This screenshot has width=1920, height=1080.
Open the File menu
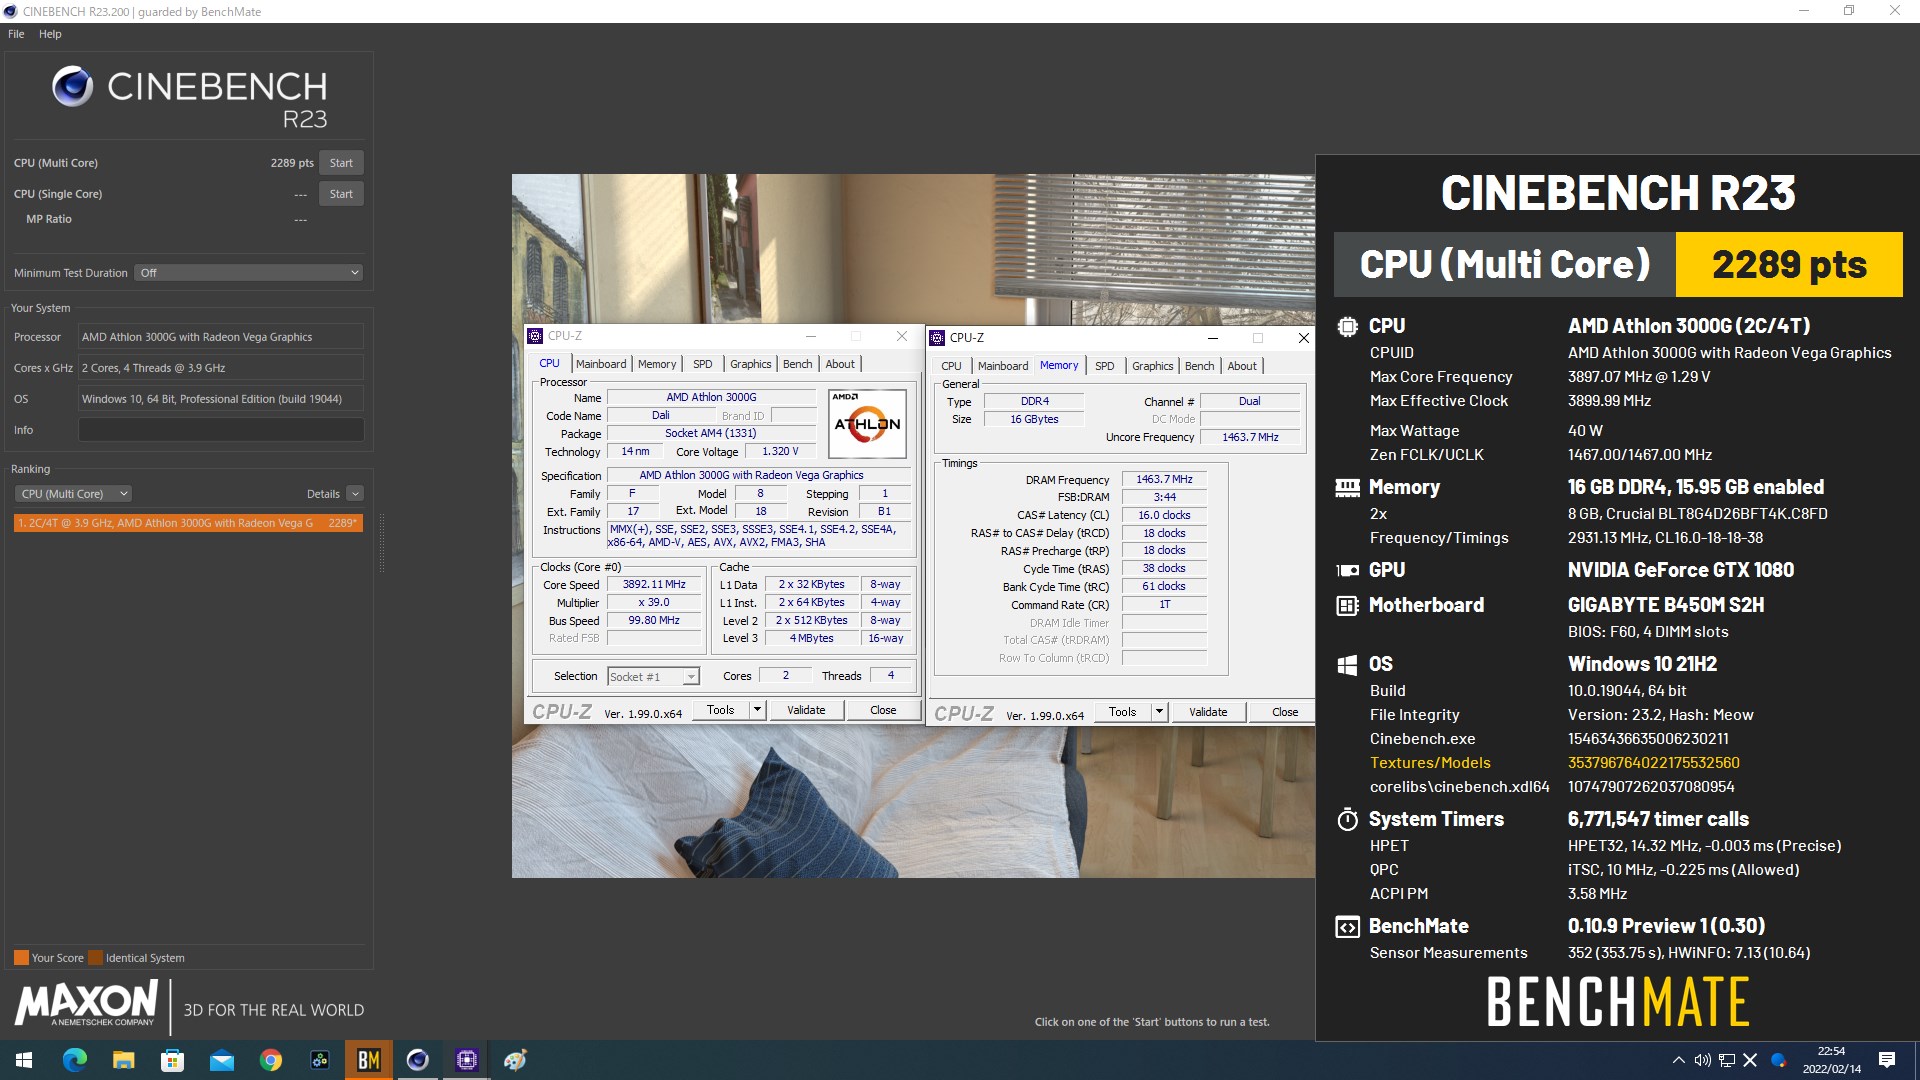pyautogui.click(x=16, y=34)
